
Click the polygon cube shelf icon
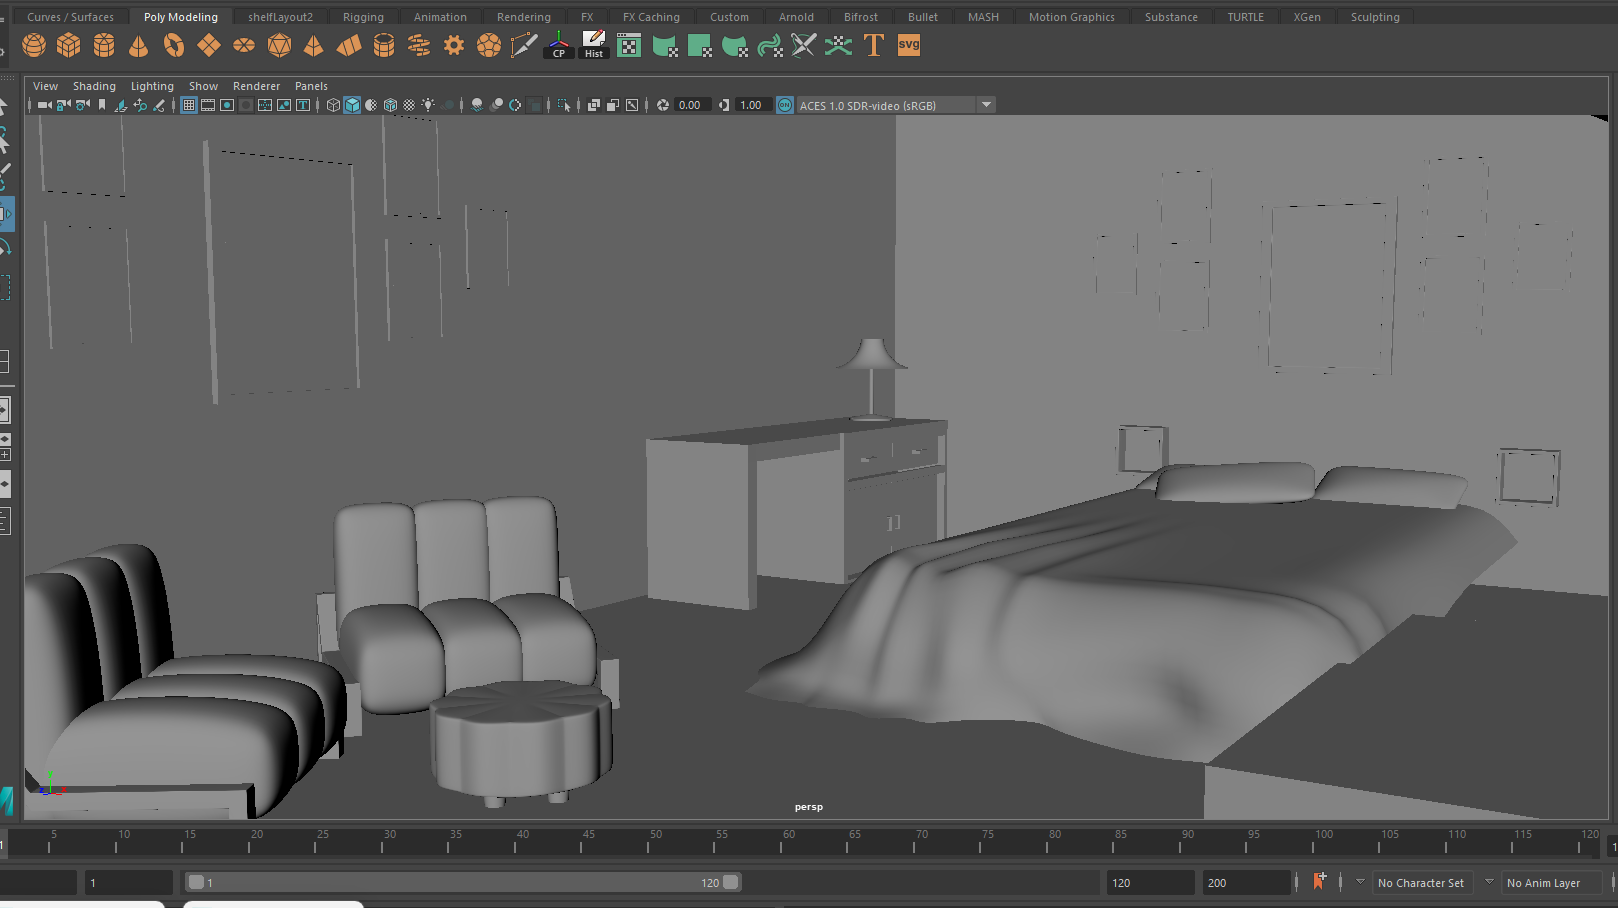[x=69, y=45]
